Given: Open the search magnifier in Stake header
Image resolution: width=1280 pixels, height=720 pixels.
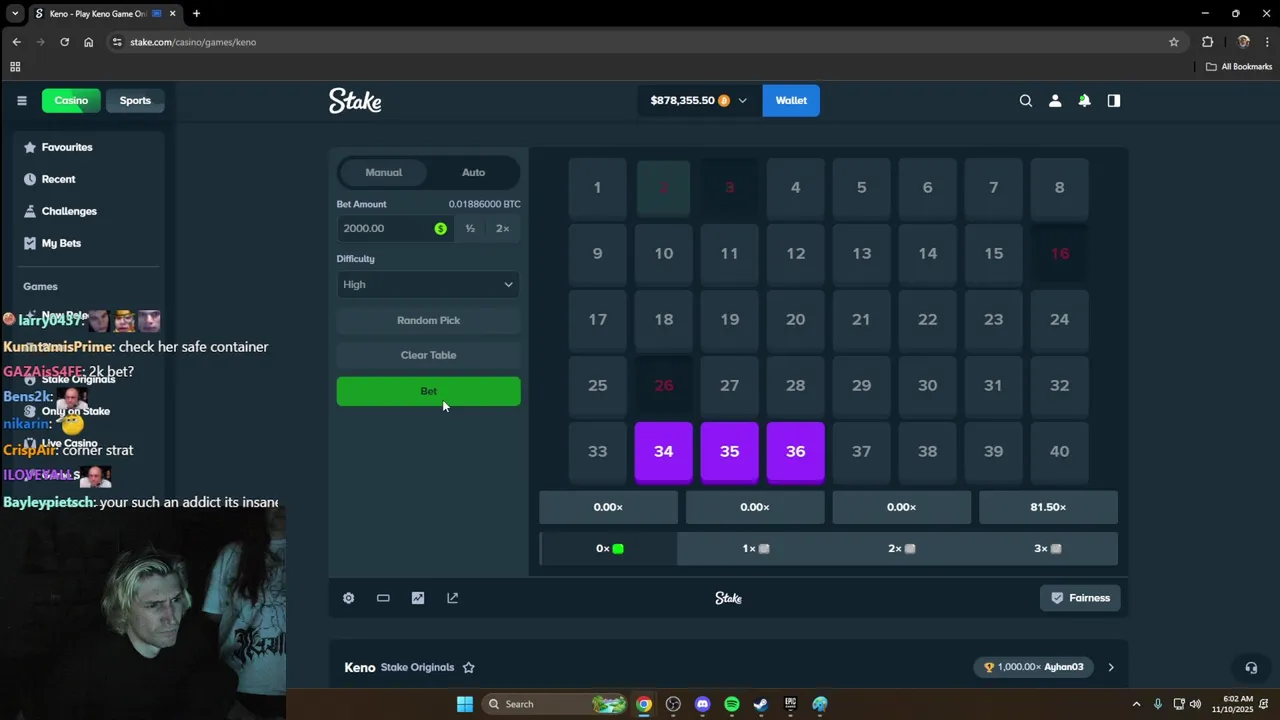Looking at the screenshot, I should 1025,100.
